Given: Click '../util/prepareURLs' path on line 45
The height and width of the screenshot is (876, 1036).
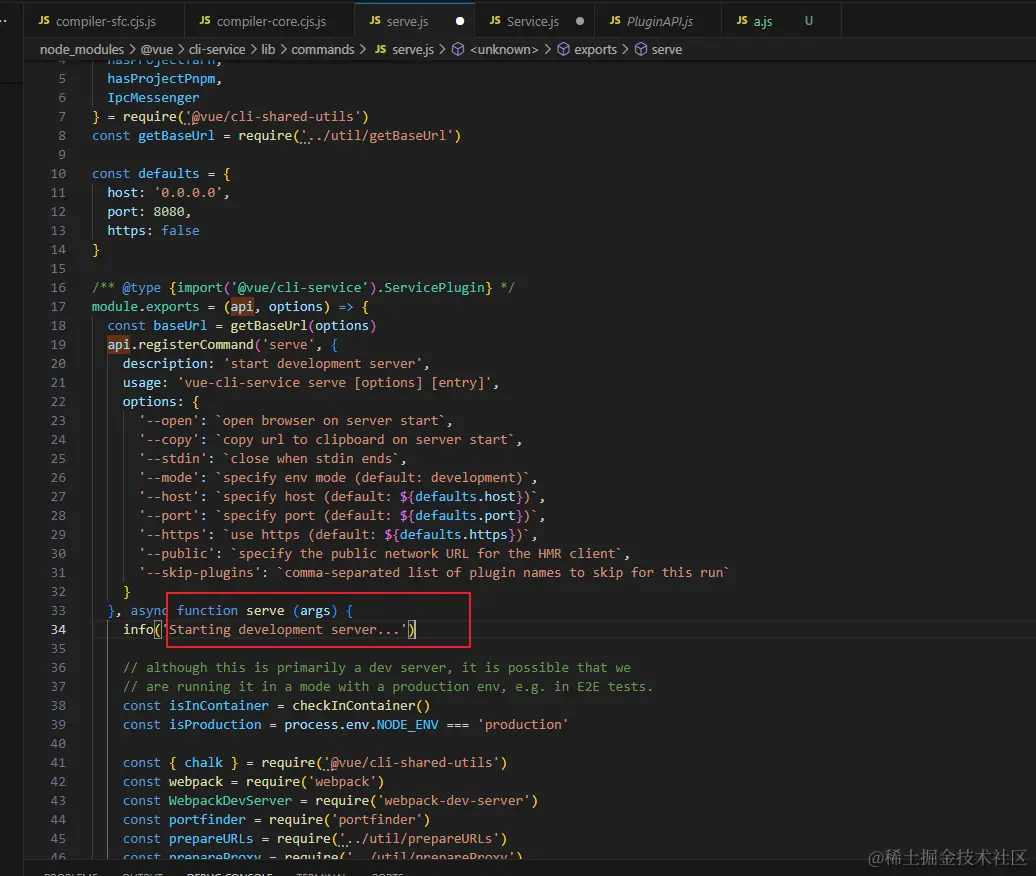Looking at the screenshot, I should click(420, 838).
